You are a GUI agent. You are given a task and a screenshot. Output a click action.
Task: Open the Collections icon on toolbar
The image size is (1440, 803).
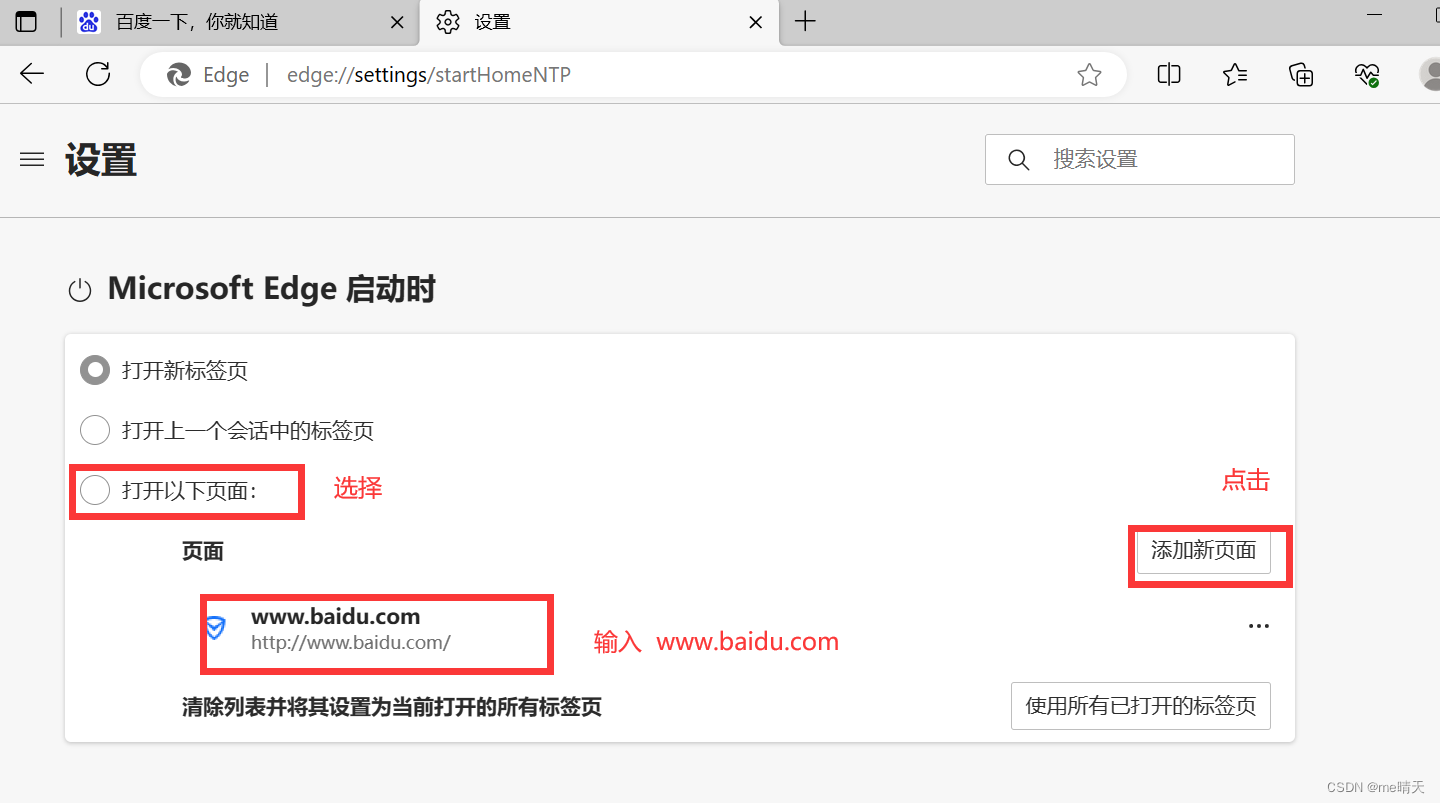[x=1300, y=74]
